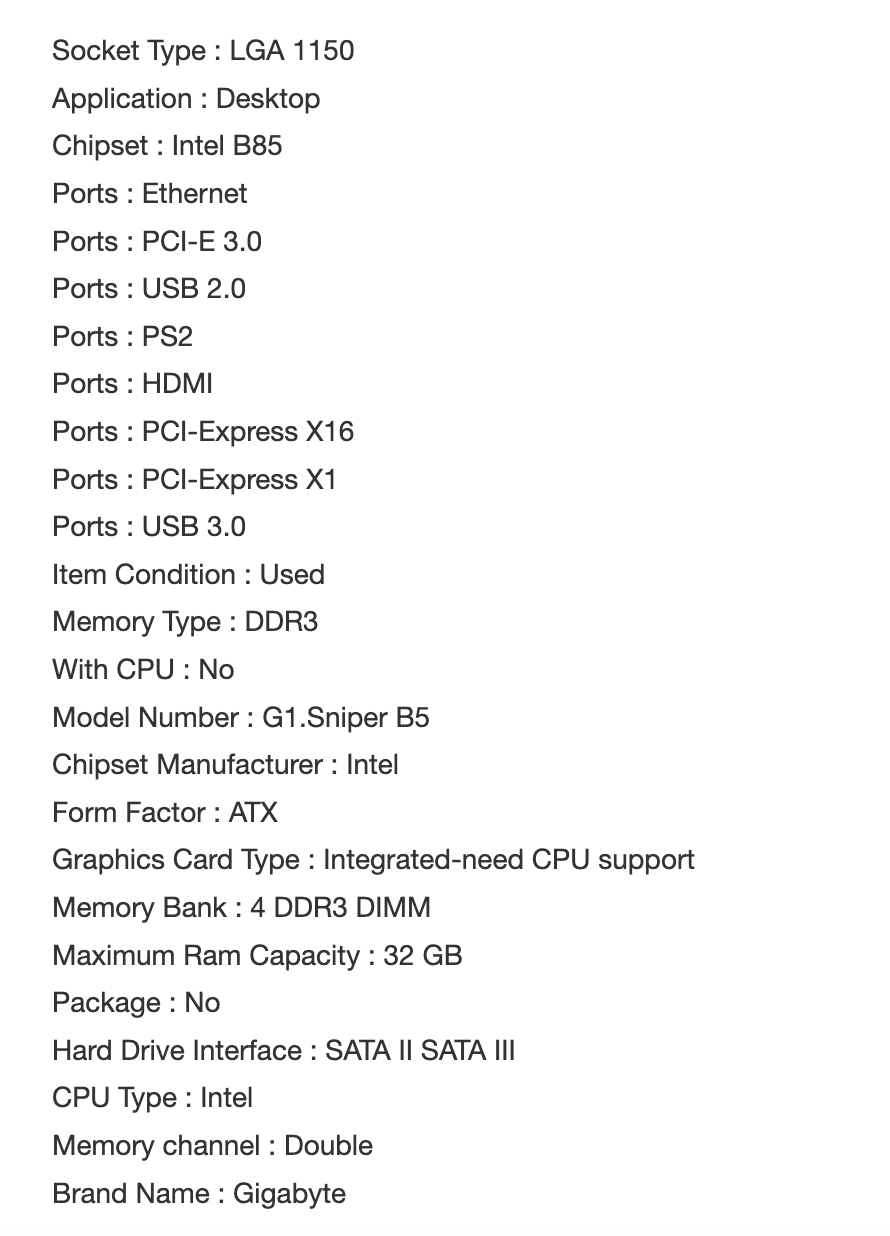This screenshot has width=890, height=1236.
Task: Click the Graphics Card Type line
Action: (x=373, y=860)
